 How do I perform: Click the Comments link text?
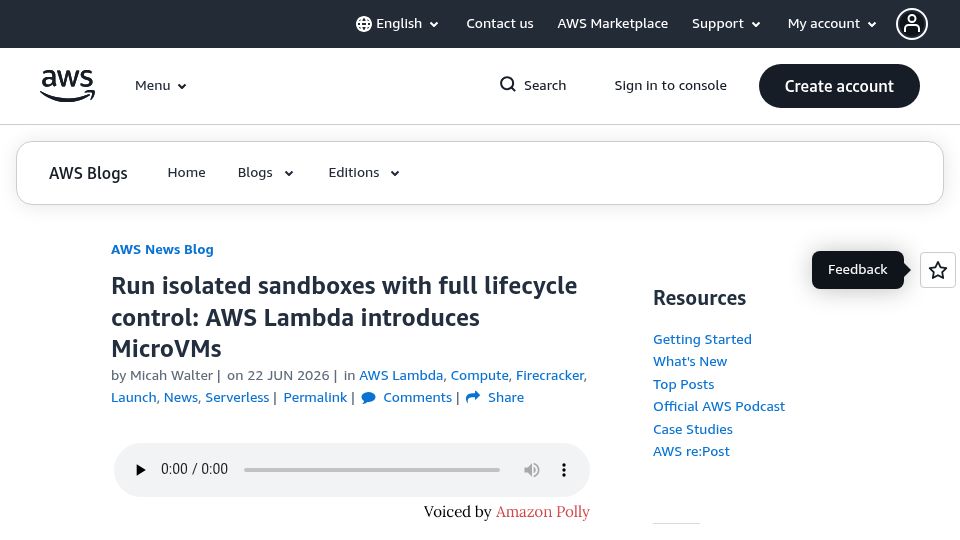point(418,398)
